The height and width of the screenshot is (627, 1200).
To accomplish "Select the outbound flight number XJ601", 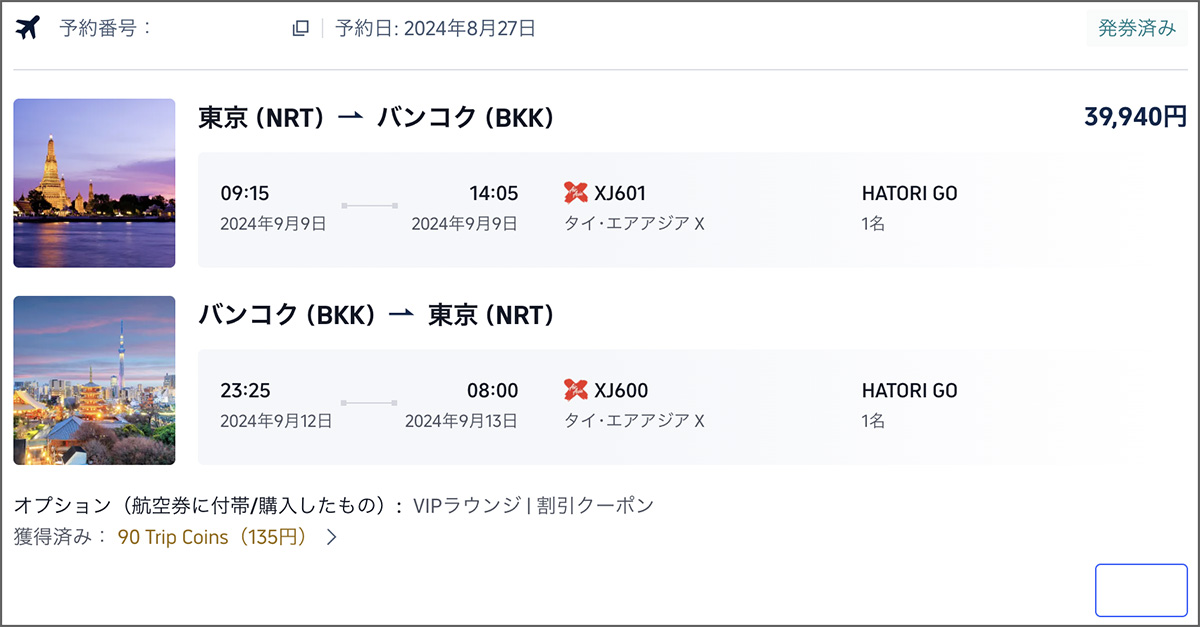I will [x=620, y=193].
